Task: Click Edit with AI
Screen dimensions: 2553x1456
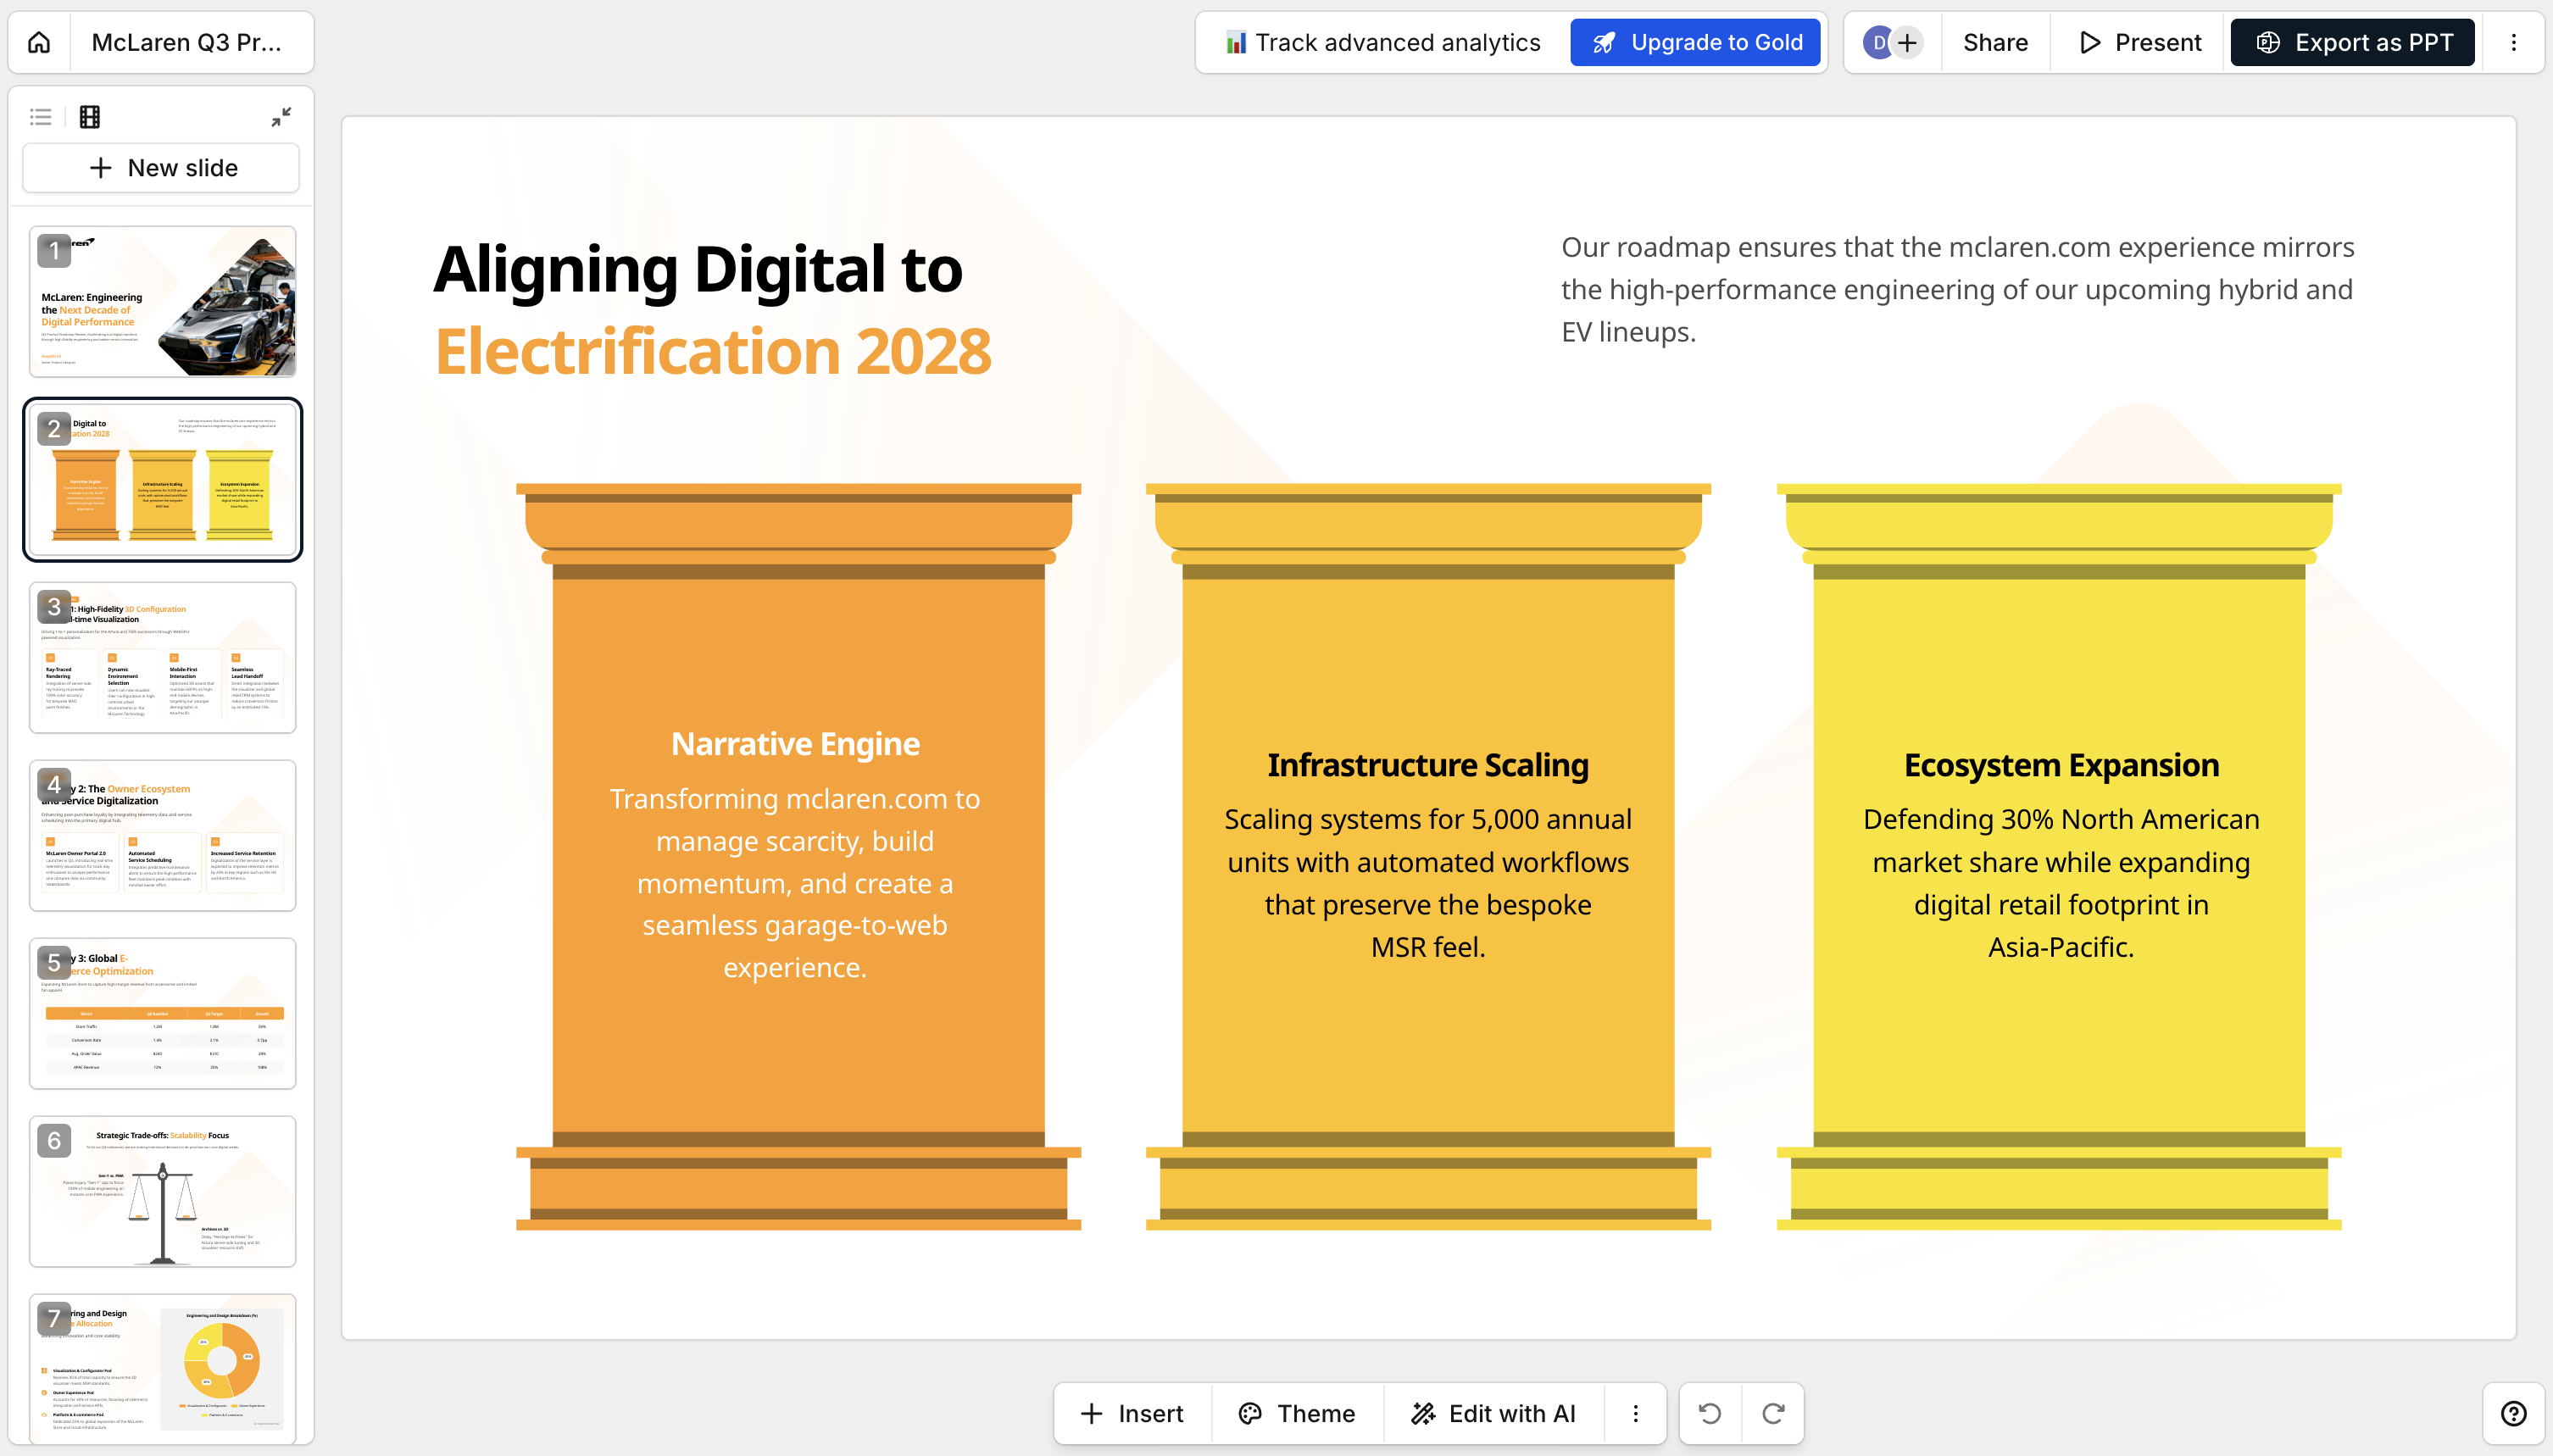Action: tap(1493, 1413)
